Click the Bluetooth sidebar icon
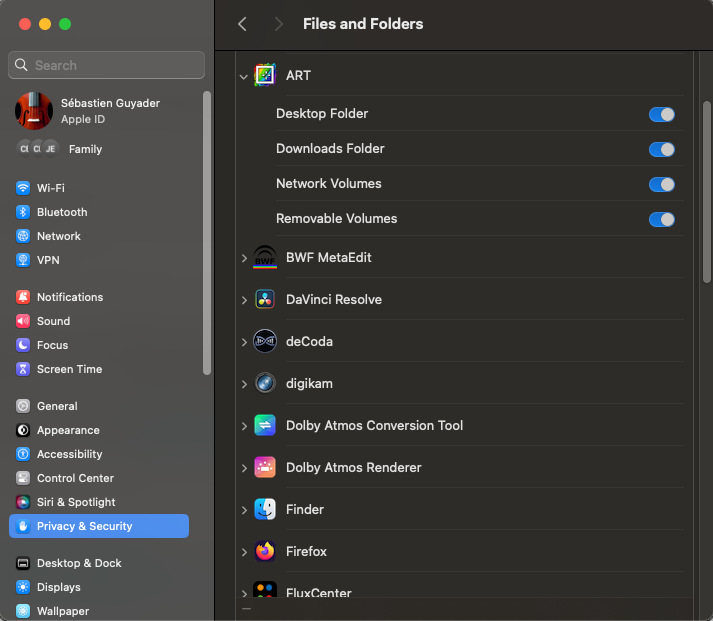The image size is (713, 621). point(23,212)
